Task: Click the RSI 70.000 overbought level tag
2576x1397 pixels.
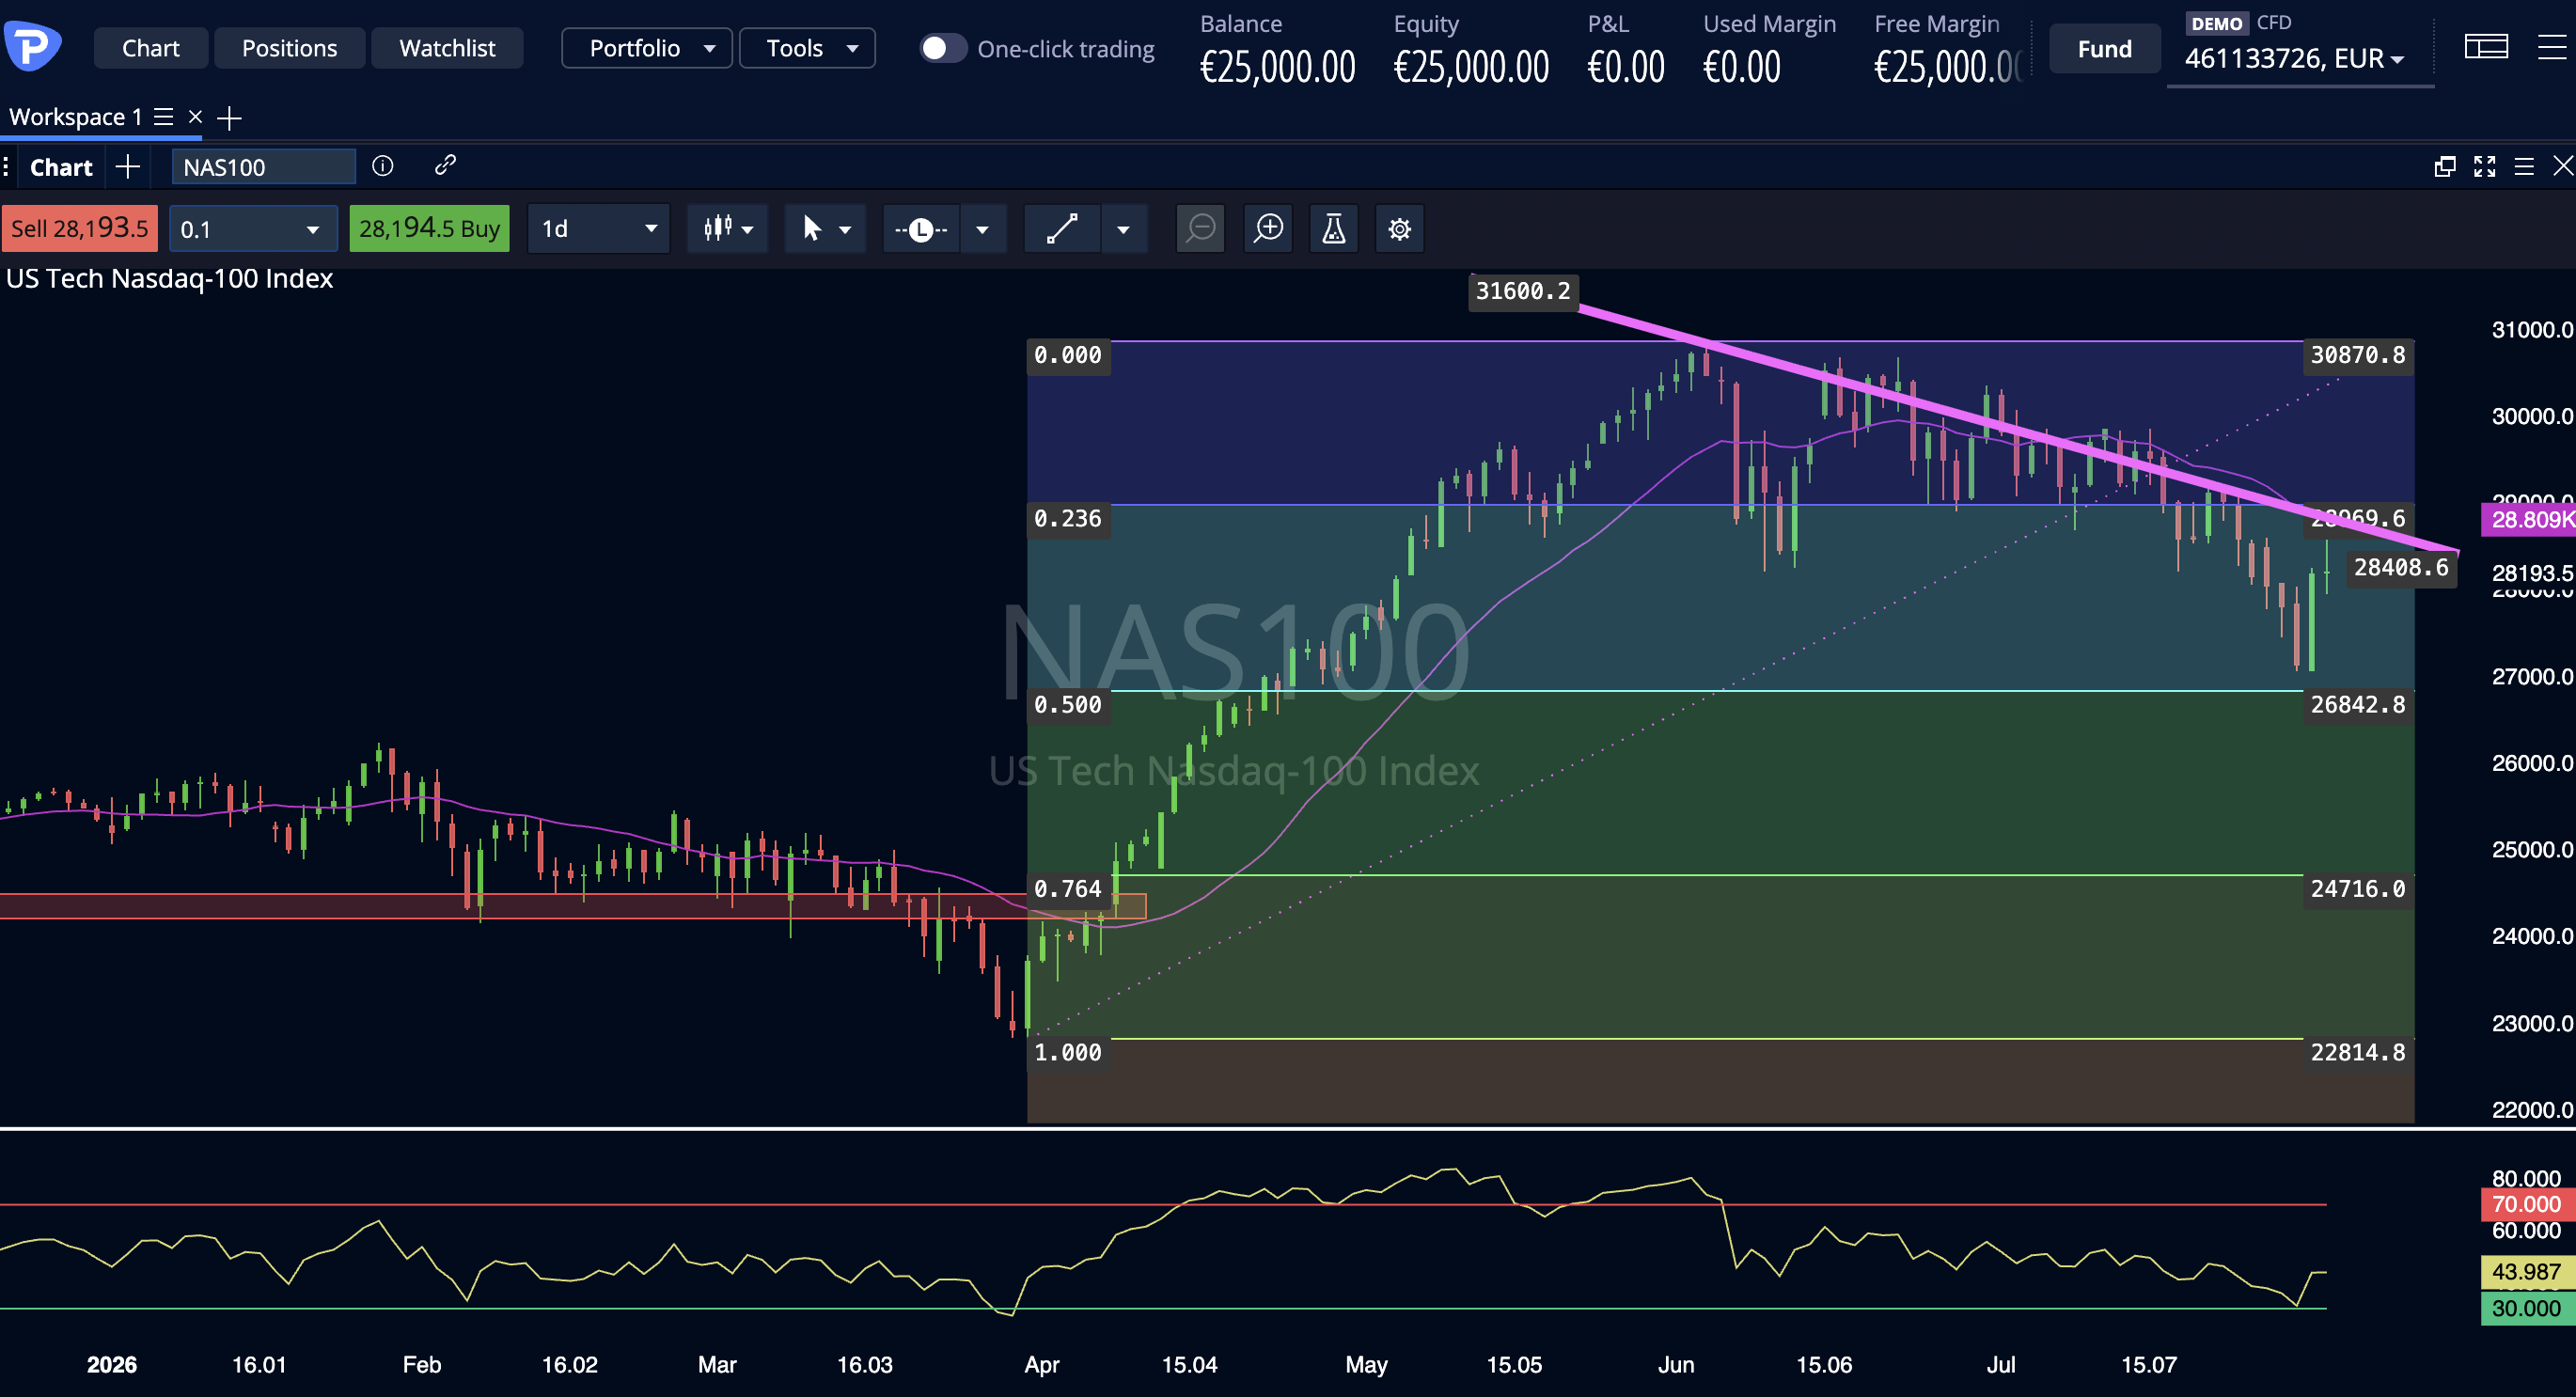Action: click(x=2527, y=1205)
